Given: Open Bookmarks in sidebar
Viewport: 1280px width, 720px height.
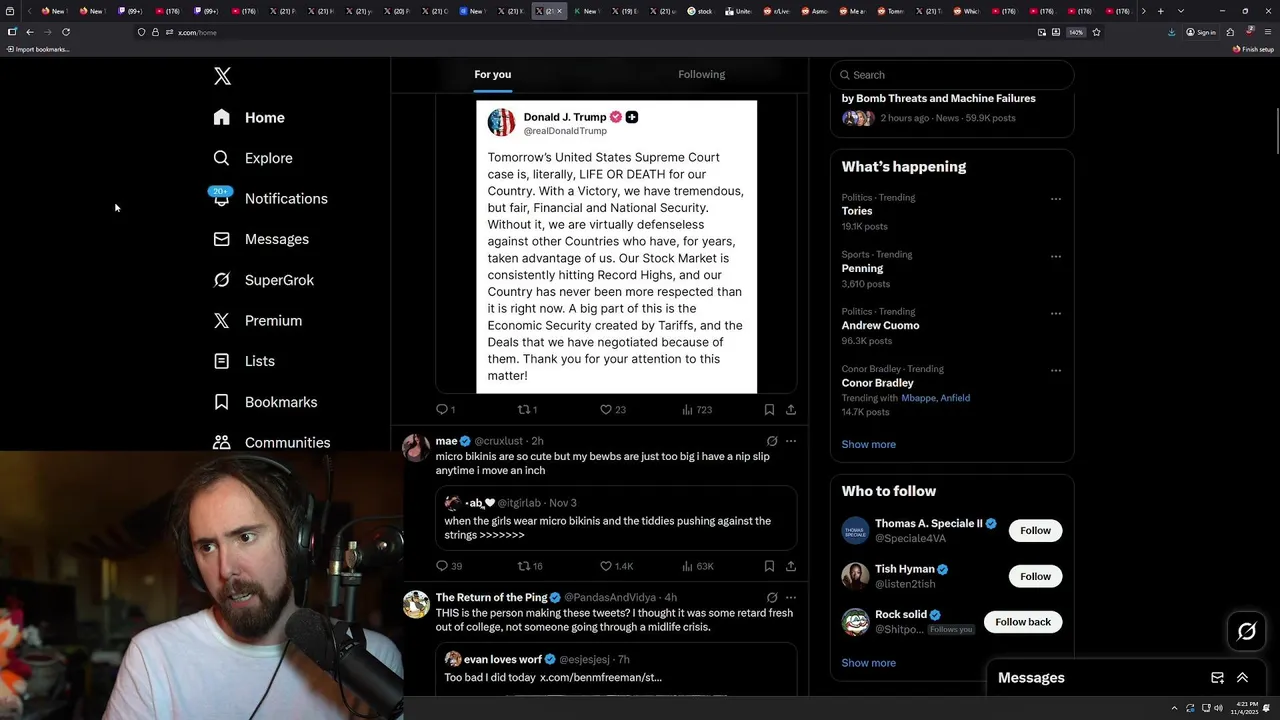Looking at the screenshot, I should pyautogui.click(x=265, y=402).
